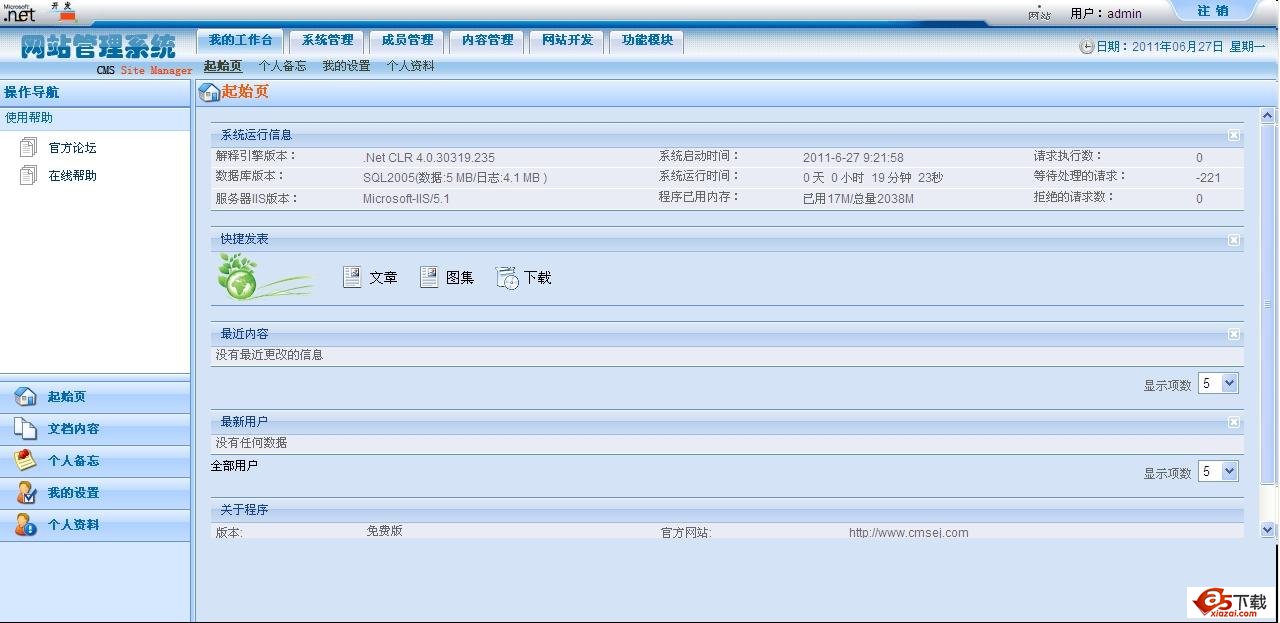Viewport: 1280px width, 623px height.
Task: Collapse the 最新用户 panel
Action: (1234, 422)
